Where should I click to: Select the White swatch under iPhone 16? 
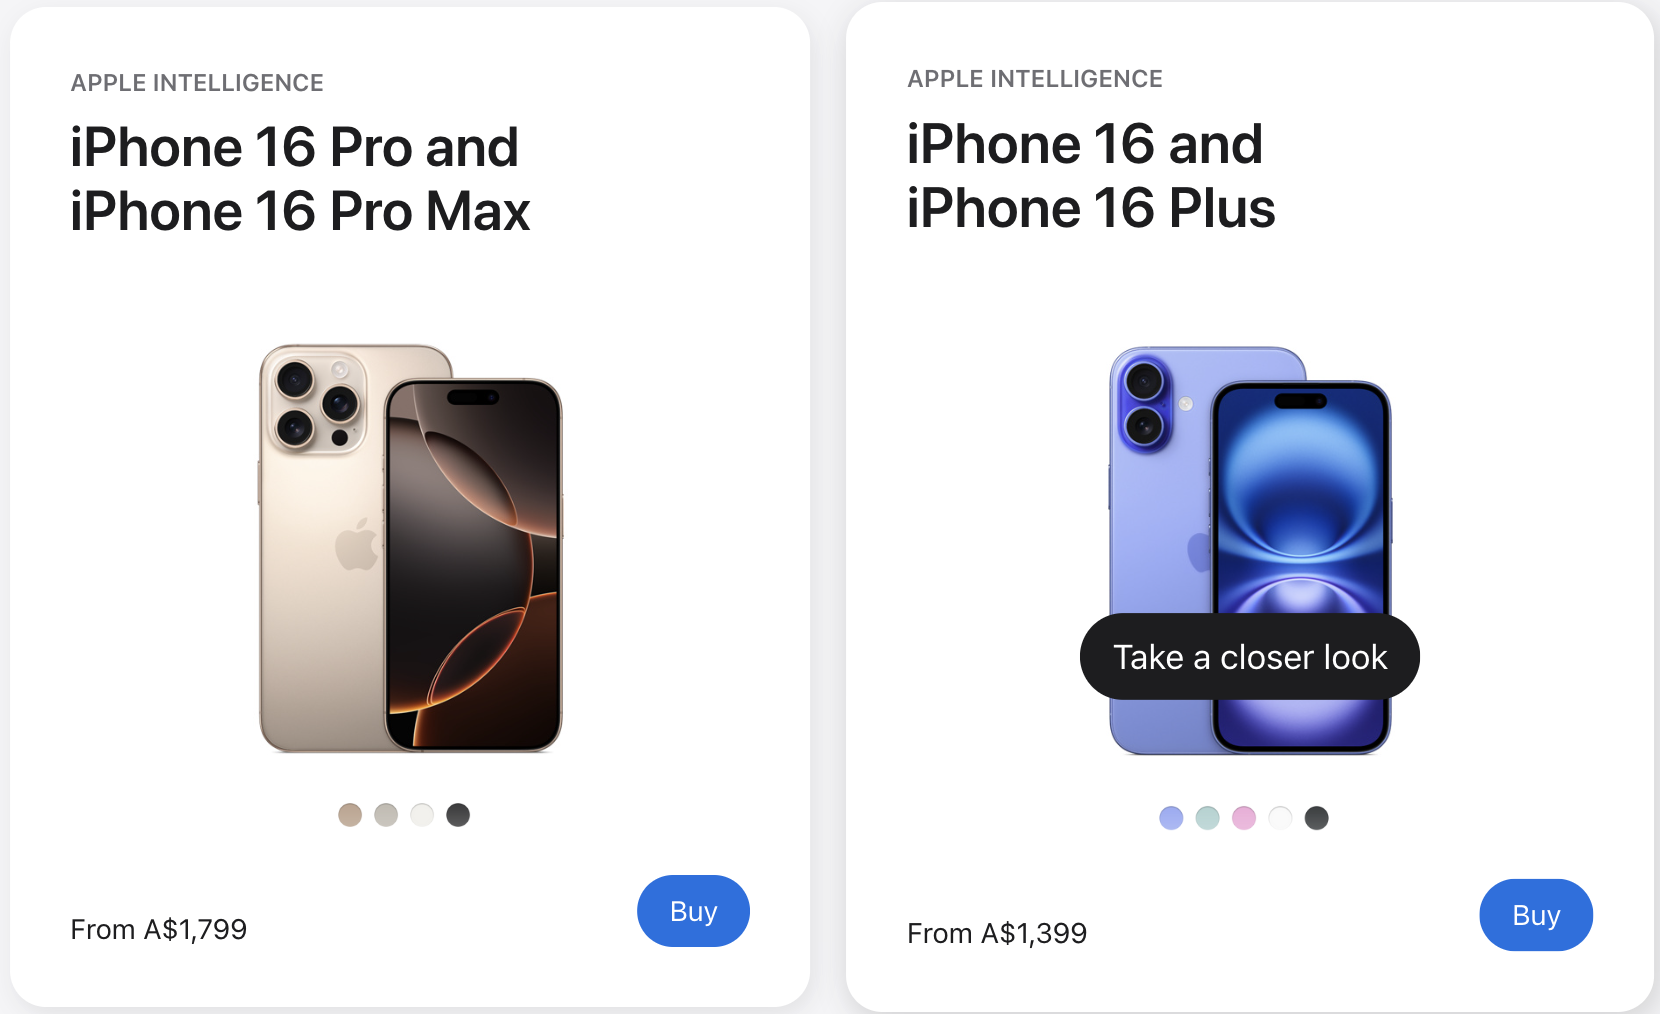[x=1280, y=818]
